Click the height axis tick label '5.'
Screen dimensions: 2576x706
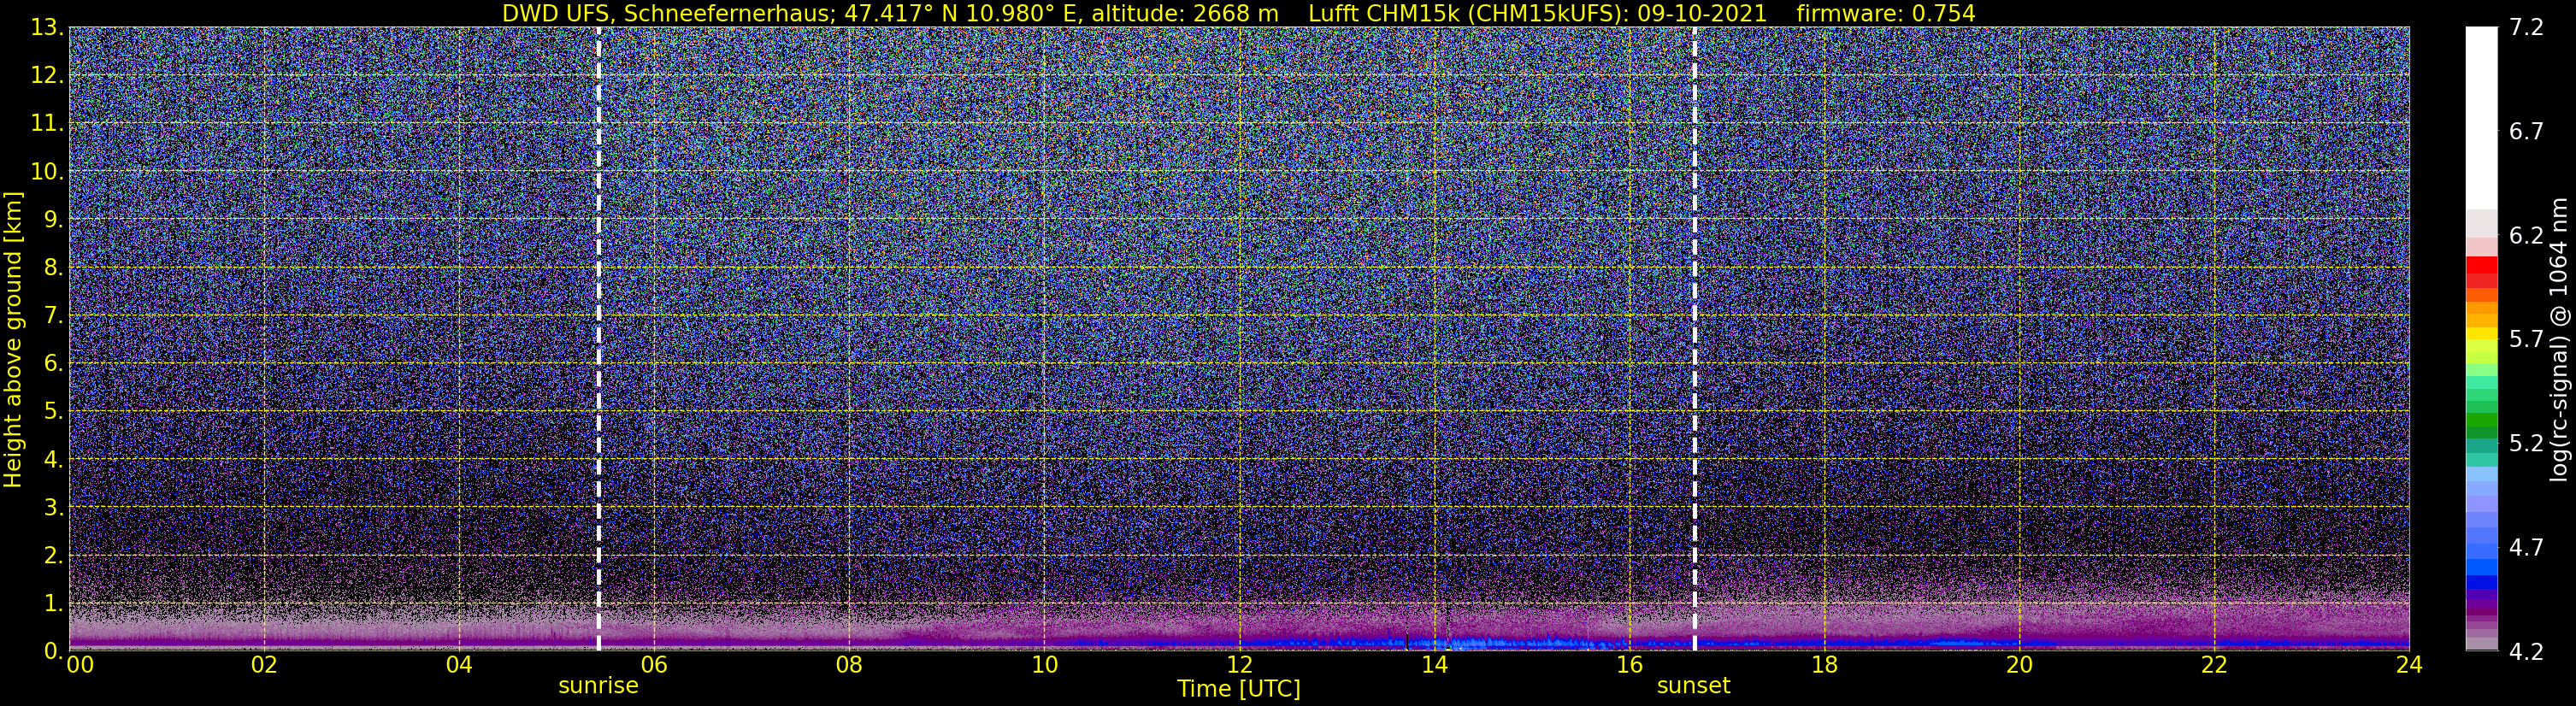pyautogui.click(x=53, y=412)
